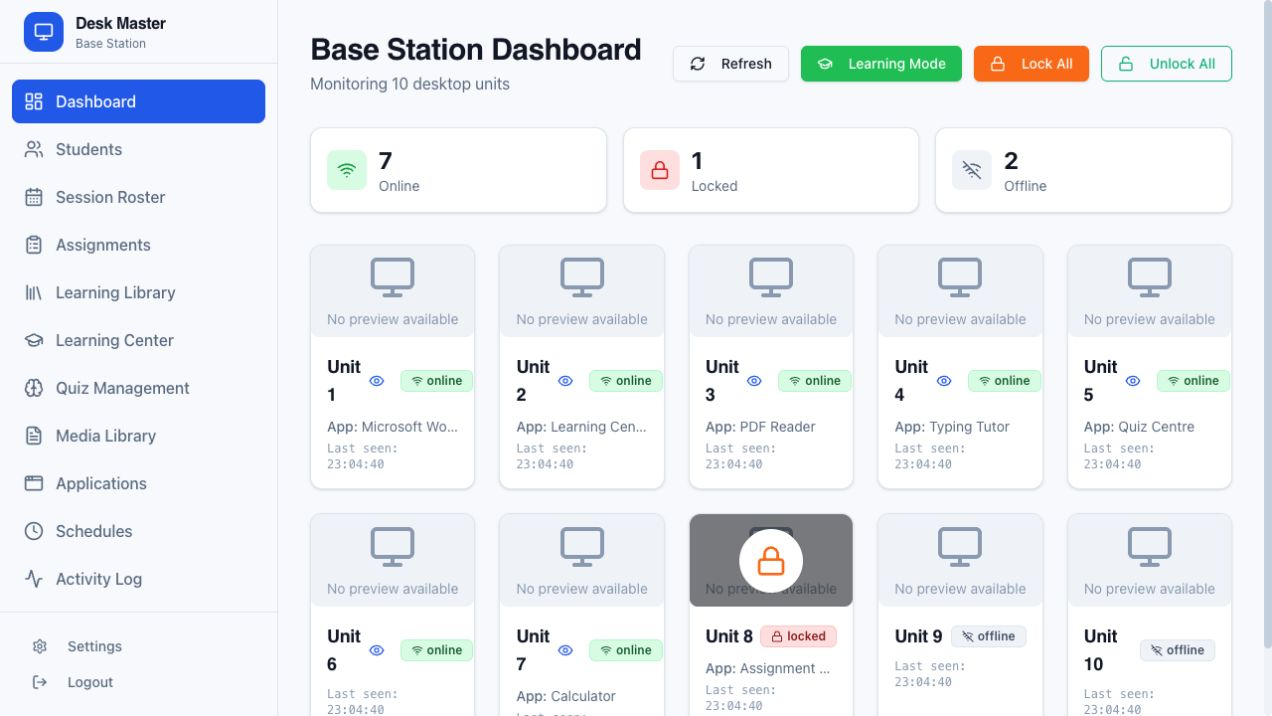Click the Refresh button
The height and width of the screenshot is (716, 1272).
point(731,64)
